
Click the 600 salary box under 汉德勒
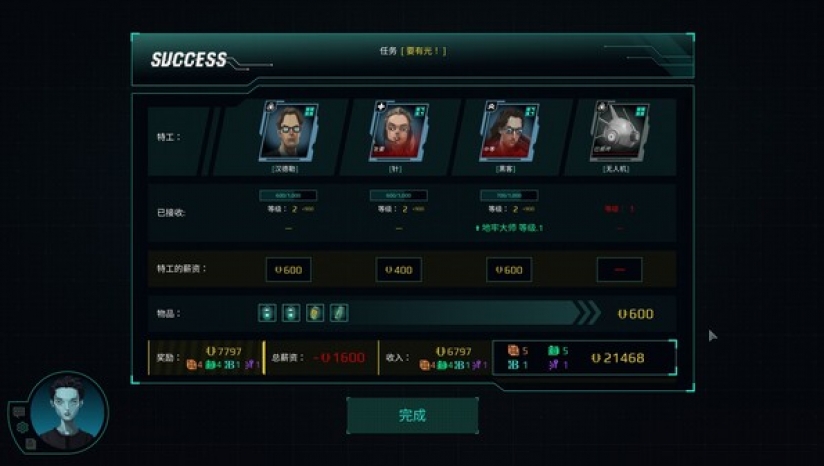pos(288,270)
